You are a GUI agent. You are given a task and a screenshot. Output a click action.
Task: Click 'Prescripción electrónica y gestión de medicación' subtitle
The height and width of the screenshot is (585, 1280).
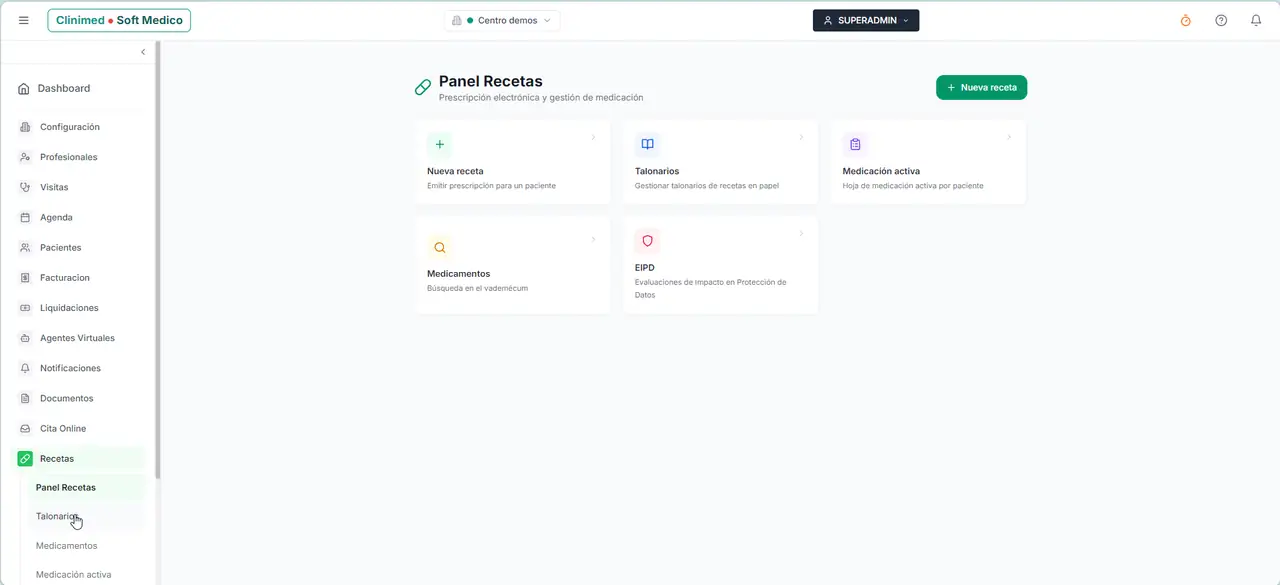point(541,98)
